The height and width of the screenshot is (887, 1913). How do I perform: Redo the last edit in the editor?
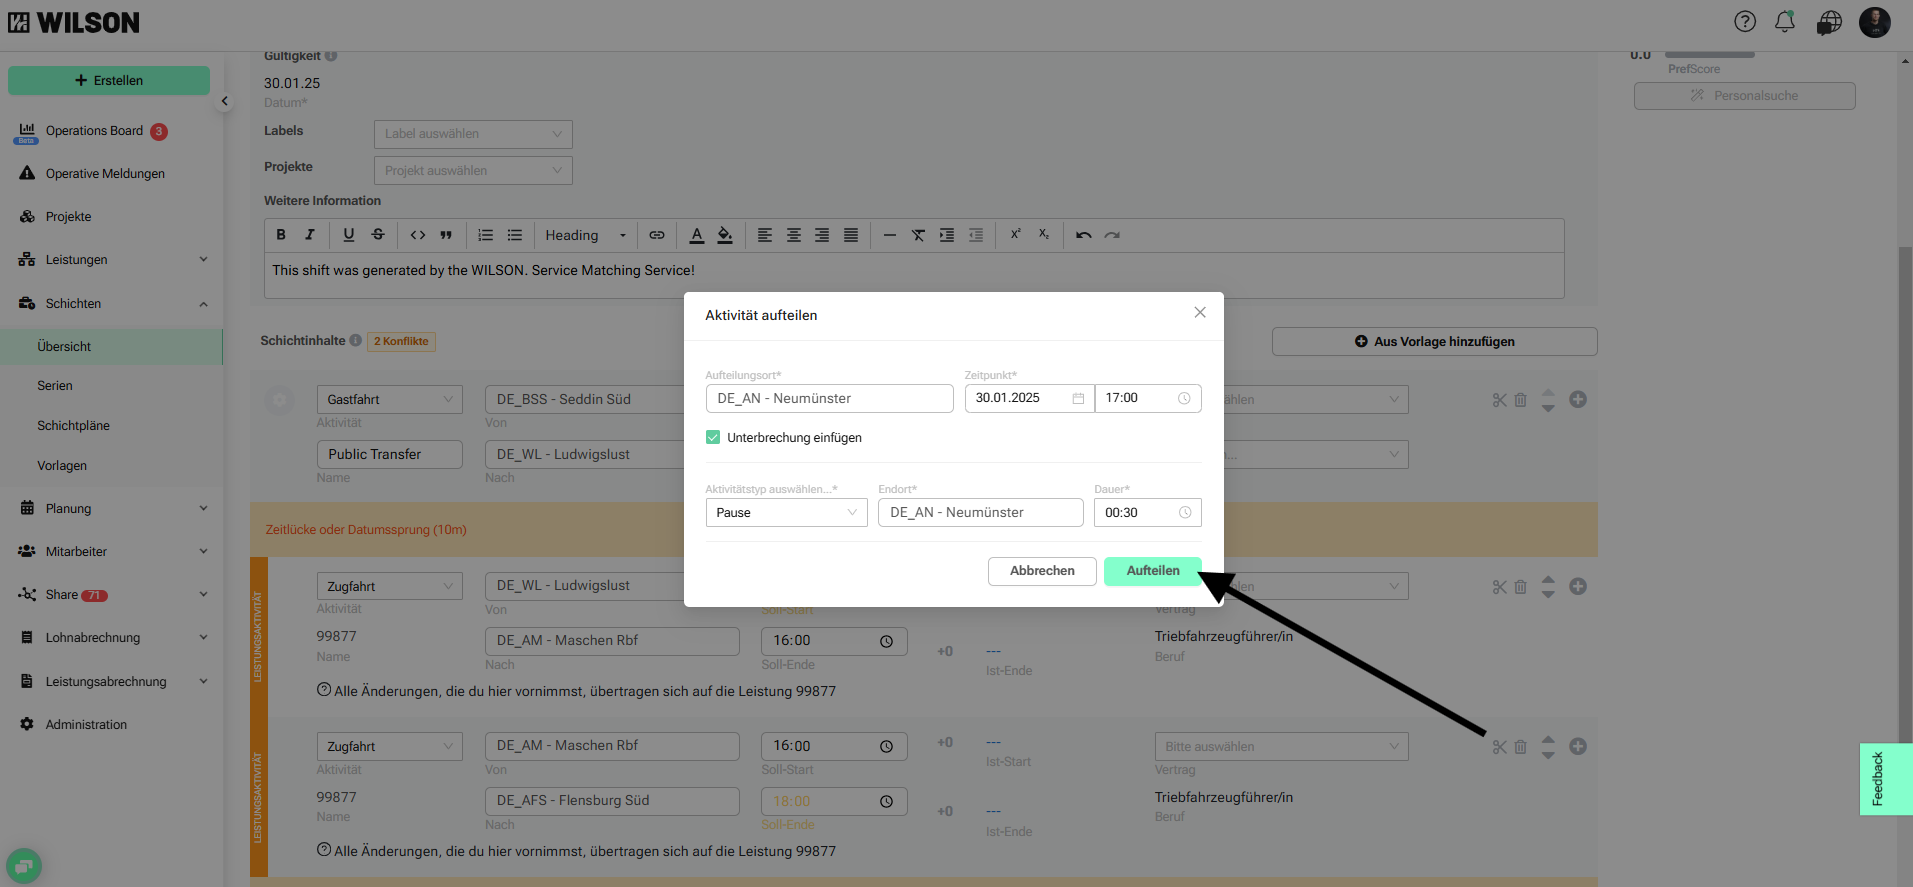(x=1112, y=235)
